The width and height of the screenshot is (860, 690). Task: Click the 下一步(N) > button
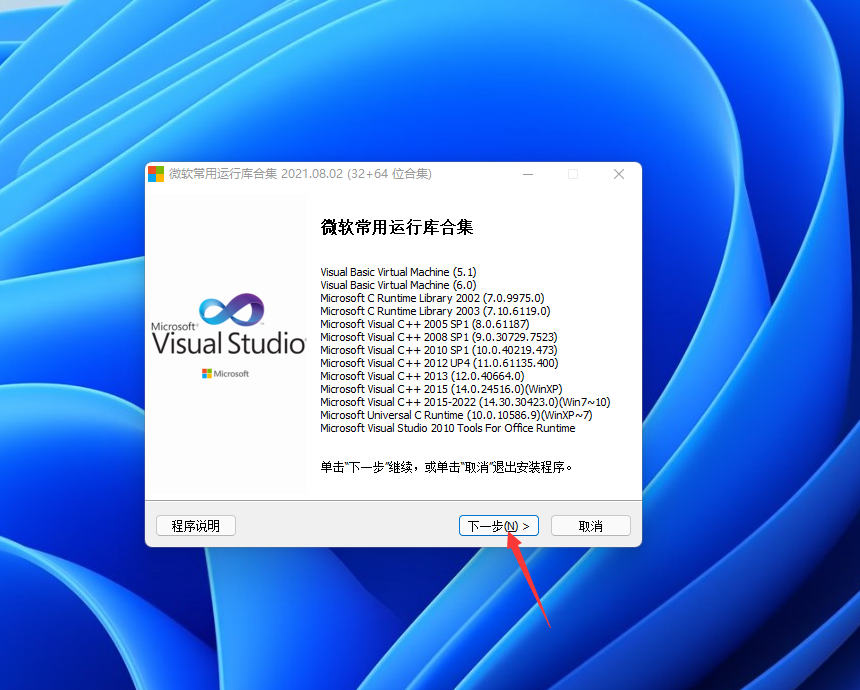499,525
